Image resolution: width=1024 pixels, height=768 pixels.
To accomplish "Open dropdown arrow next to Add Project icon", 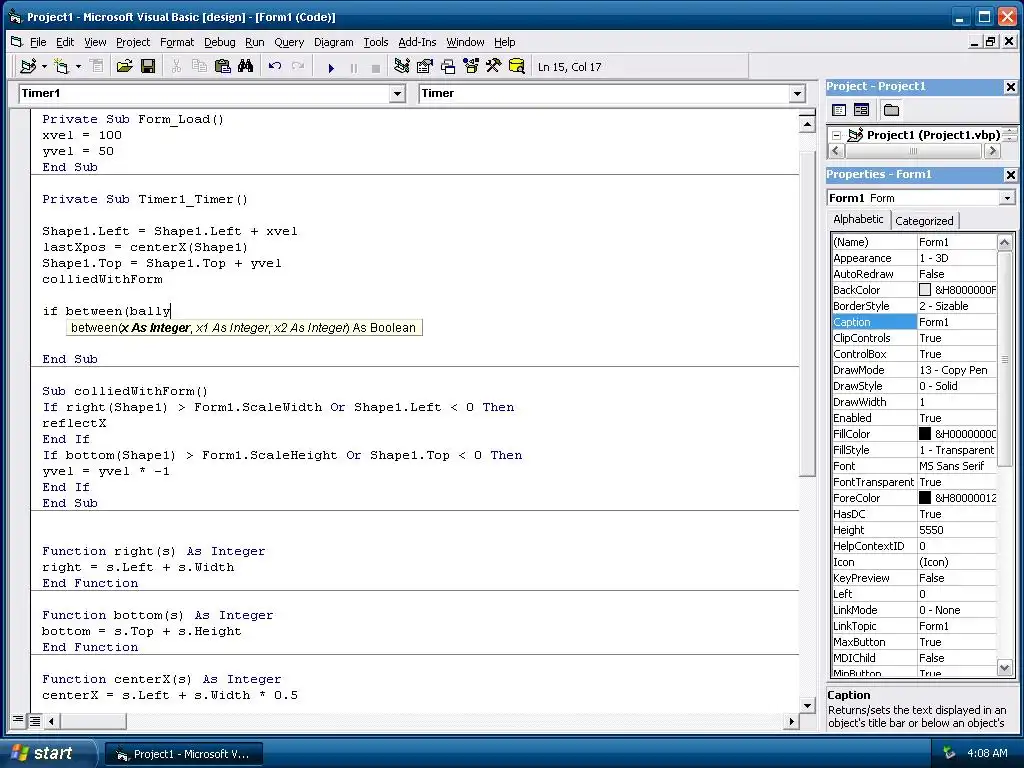I will [x=44, y=66].
